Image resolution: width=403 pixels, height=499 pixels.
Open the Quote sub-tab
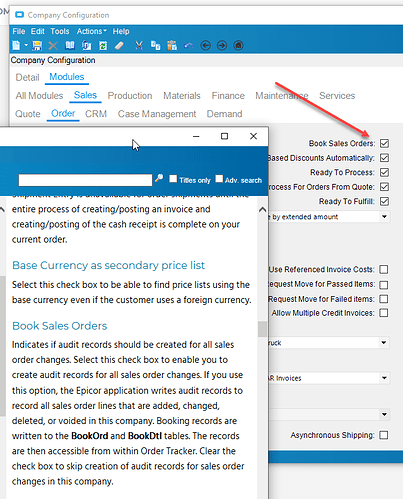pos(28,114)
